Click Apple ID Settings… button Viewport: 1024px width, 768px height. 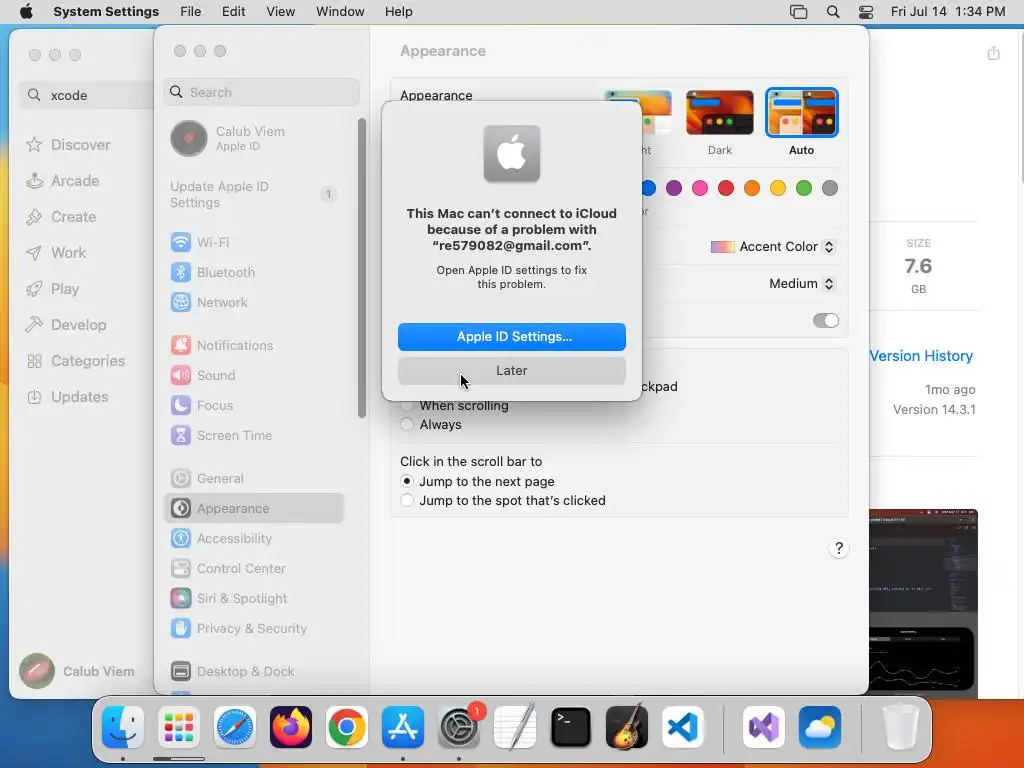pos(512,337)
